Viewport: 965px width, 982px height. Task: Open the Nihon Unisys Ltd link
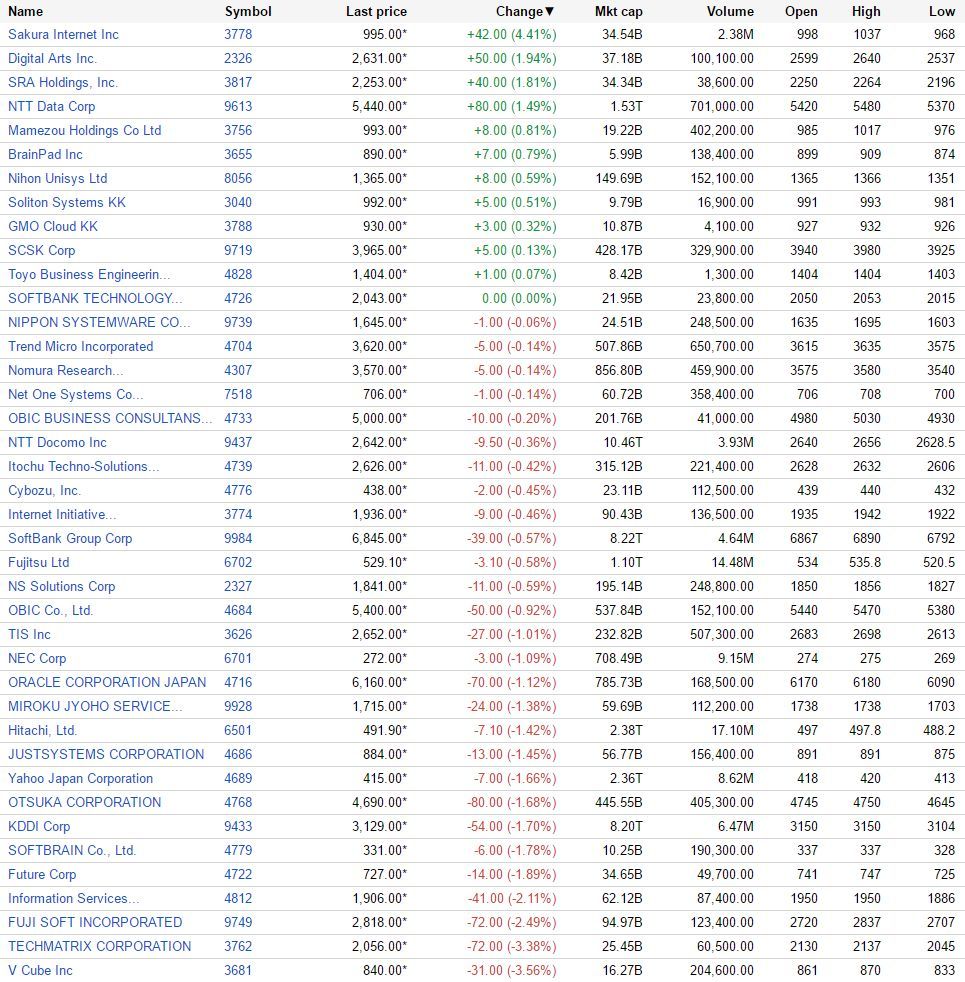point(58,178)
